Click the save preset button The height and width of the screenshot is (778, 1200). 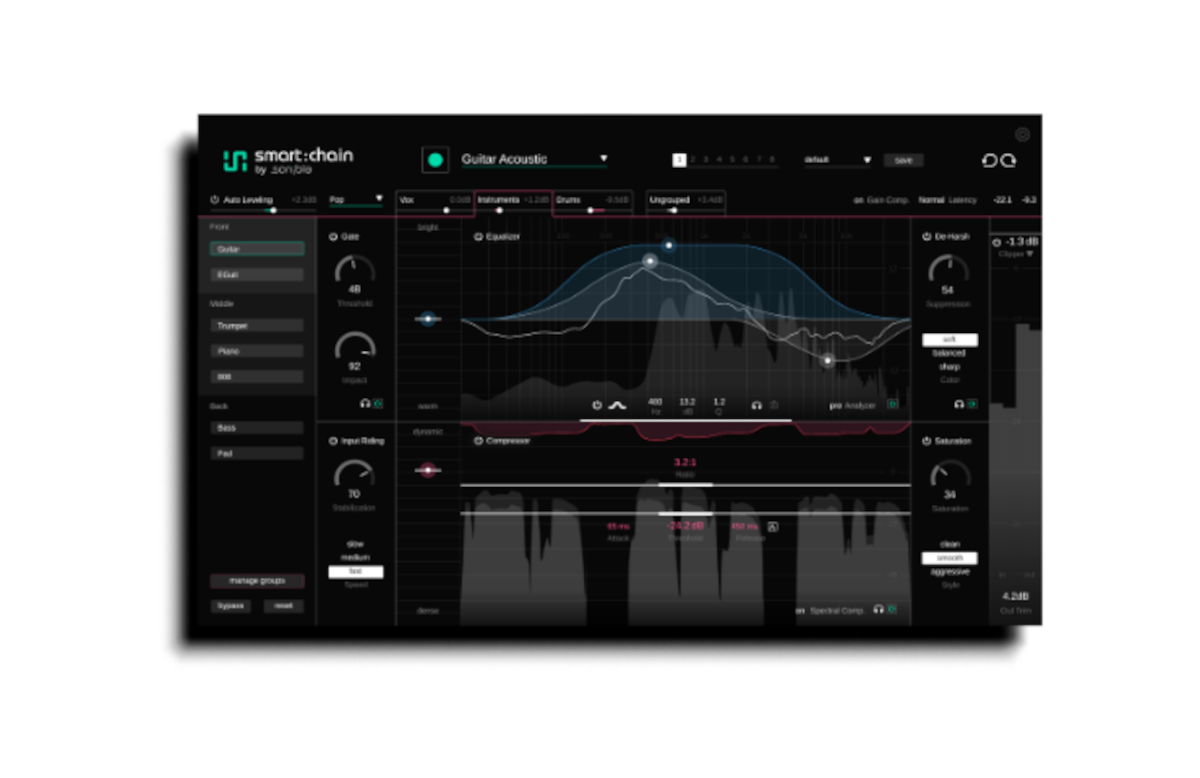point(904,160)
